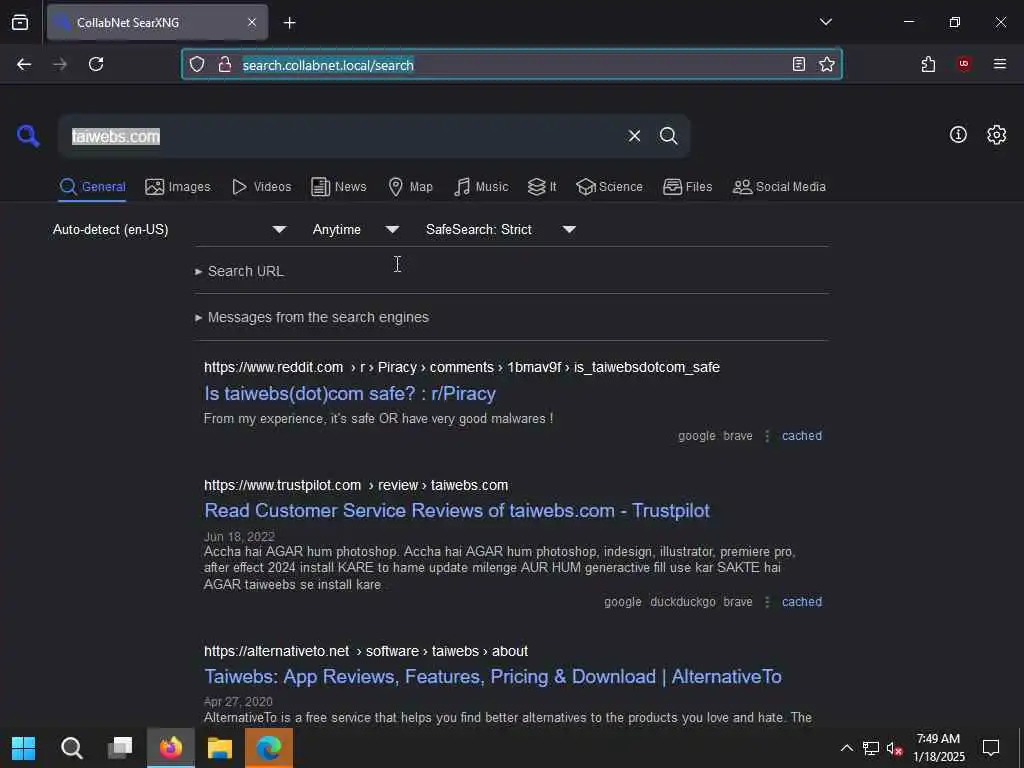Open Windows taskbar search
Screen dimensions: 1024x768
72,748
